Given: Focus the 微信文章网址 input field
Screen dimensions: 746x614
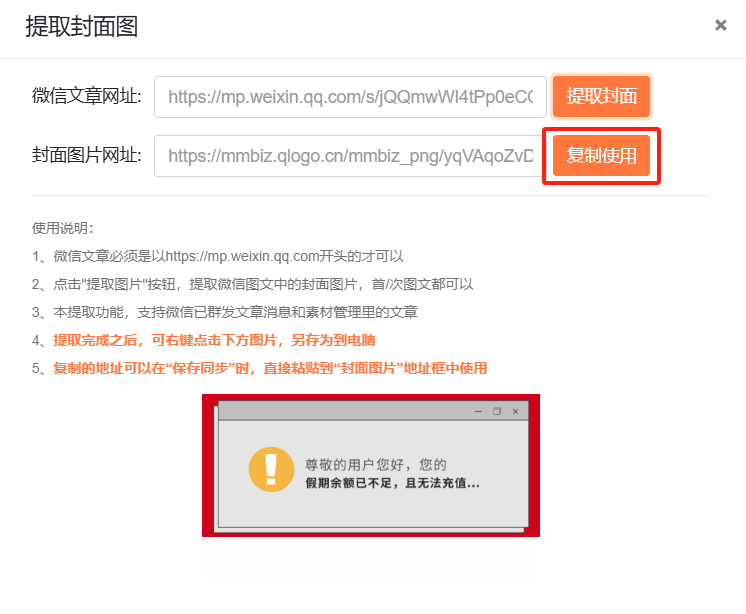Looking at the screenshot, I should coord(350,97).
